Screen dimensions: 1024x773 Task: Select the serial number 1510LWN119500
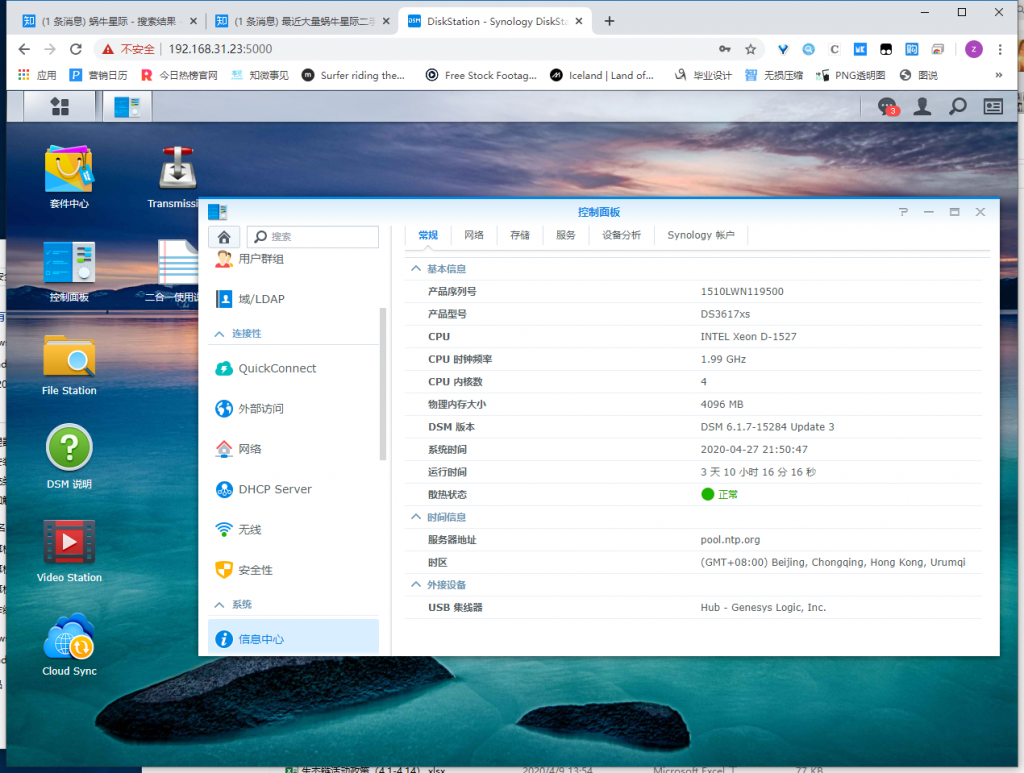742,291
